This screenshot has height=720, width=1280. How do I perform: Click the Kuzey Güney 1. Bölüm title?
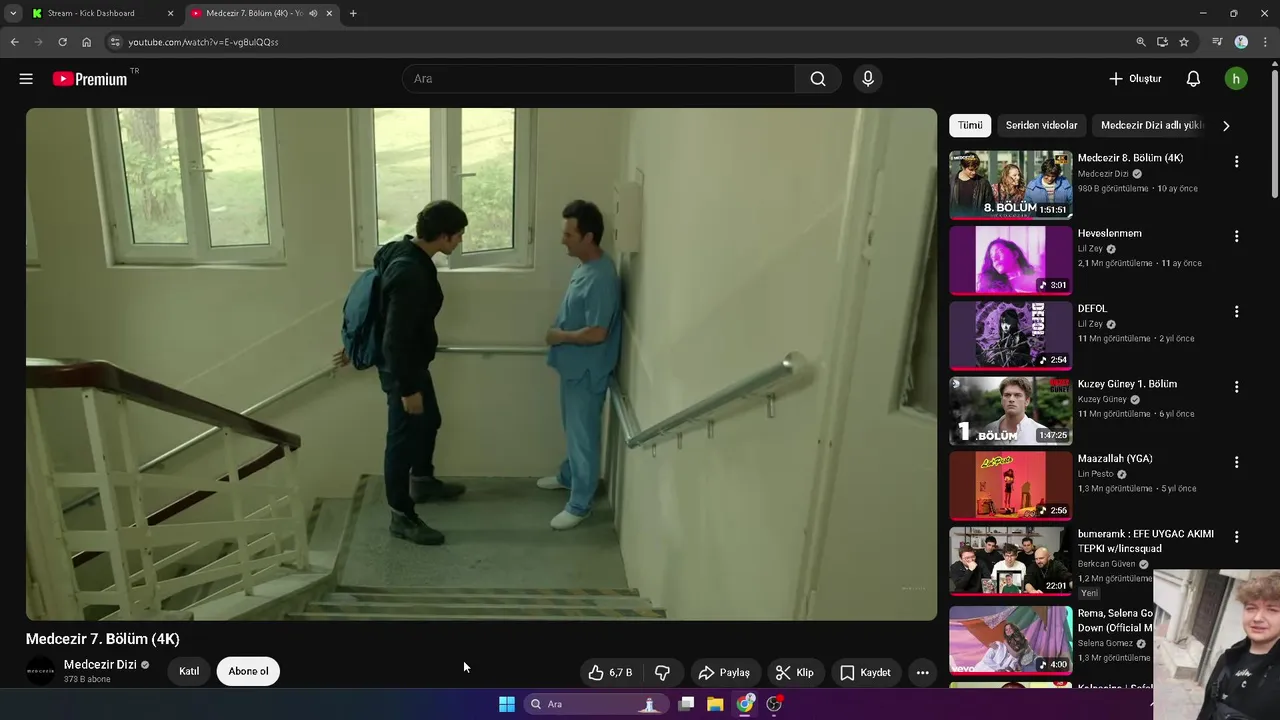[x=1127, y=384]
